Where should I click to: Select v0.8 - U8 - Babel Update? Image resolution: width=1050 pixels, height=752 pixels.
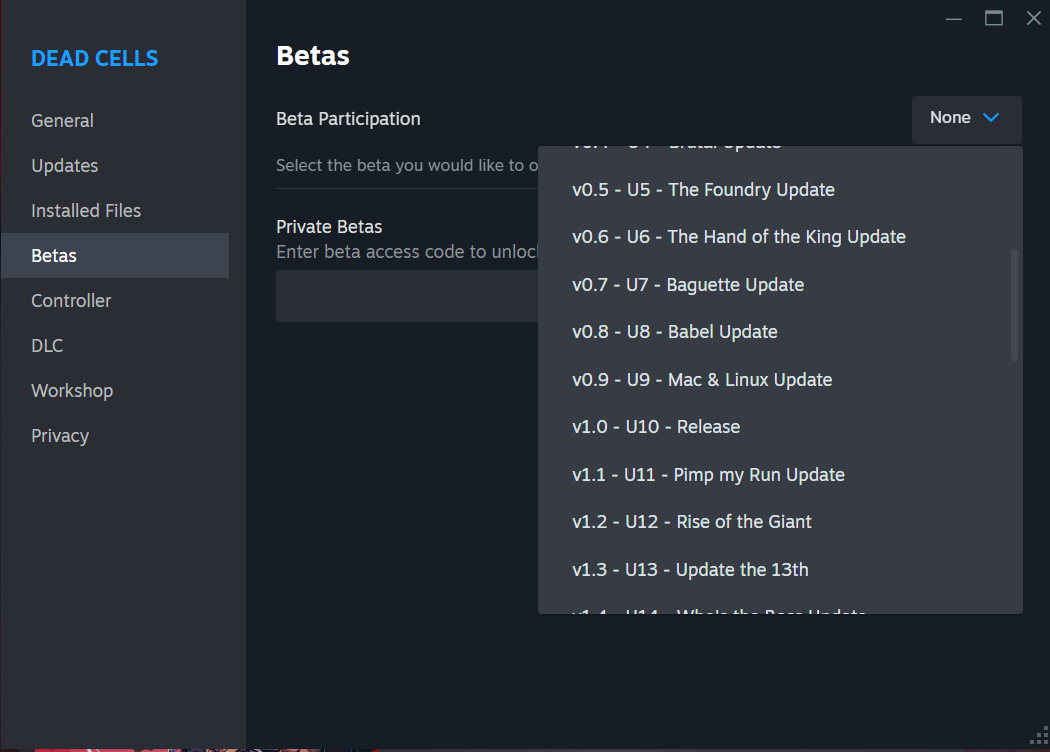pyautogui.click(x=675, y=332)
